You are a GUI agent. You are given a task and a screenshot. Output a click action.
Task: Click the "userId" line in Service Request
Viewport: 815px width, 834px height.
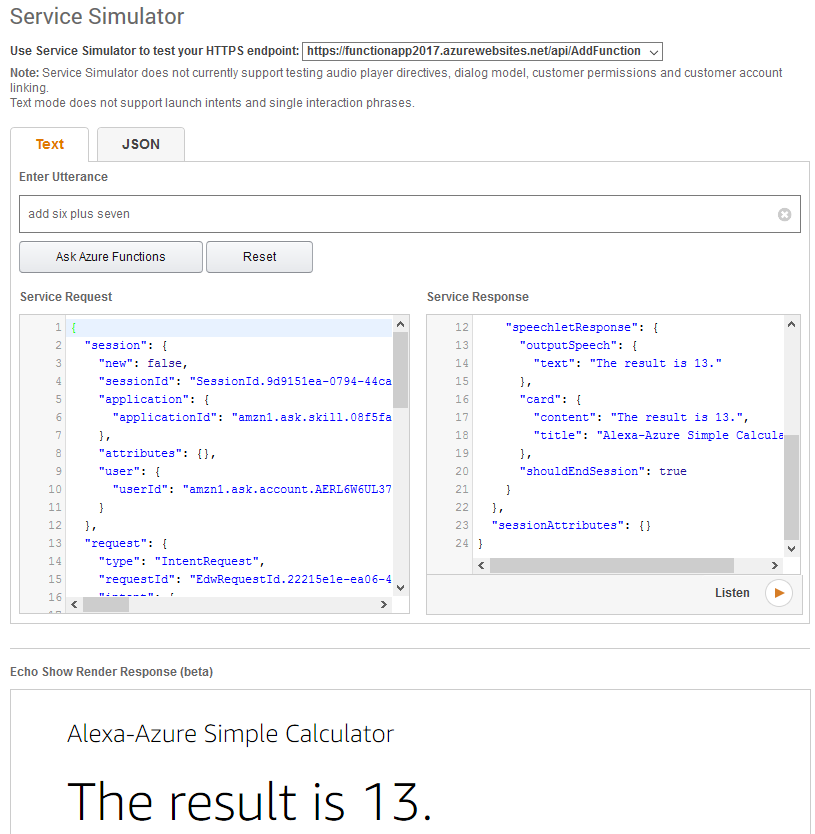pos(252,489)
